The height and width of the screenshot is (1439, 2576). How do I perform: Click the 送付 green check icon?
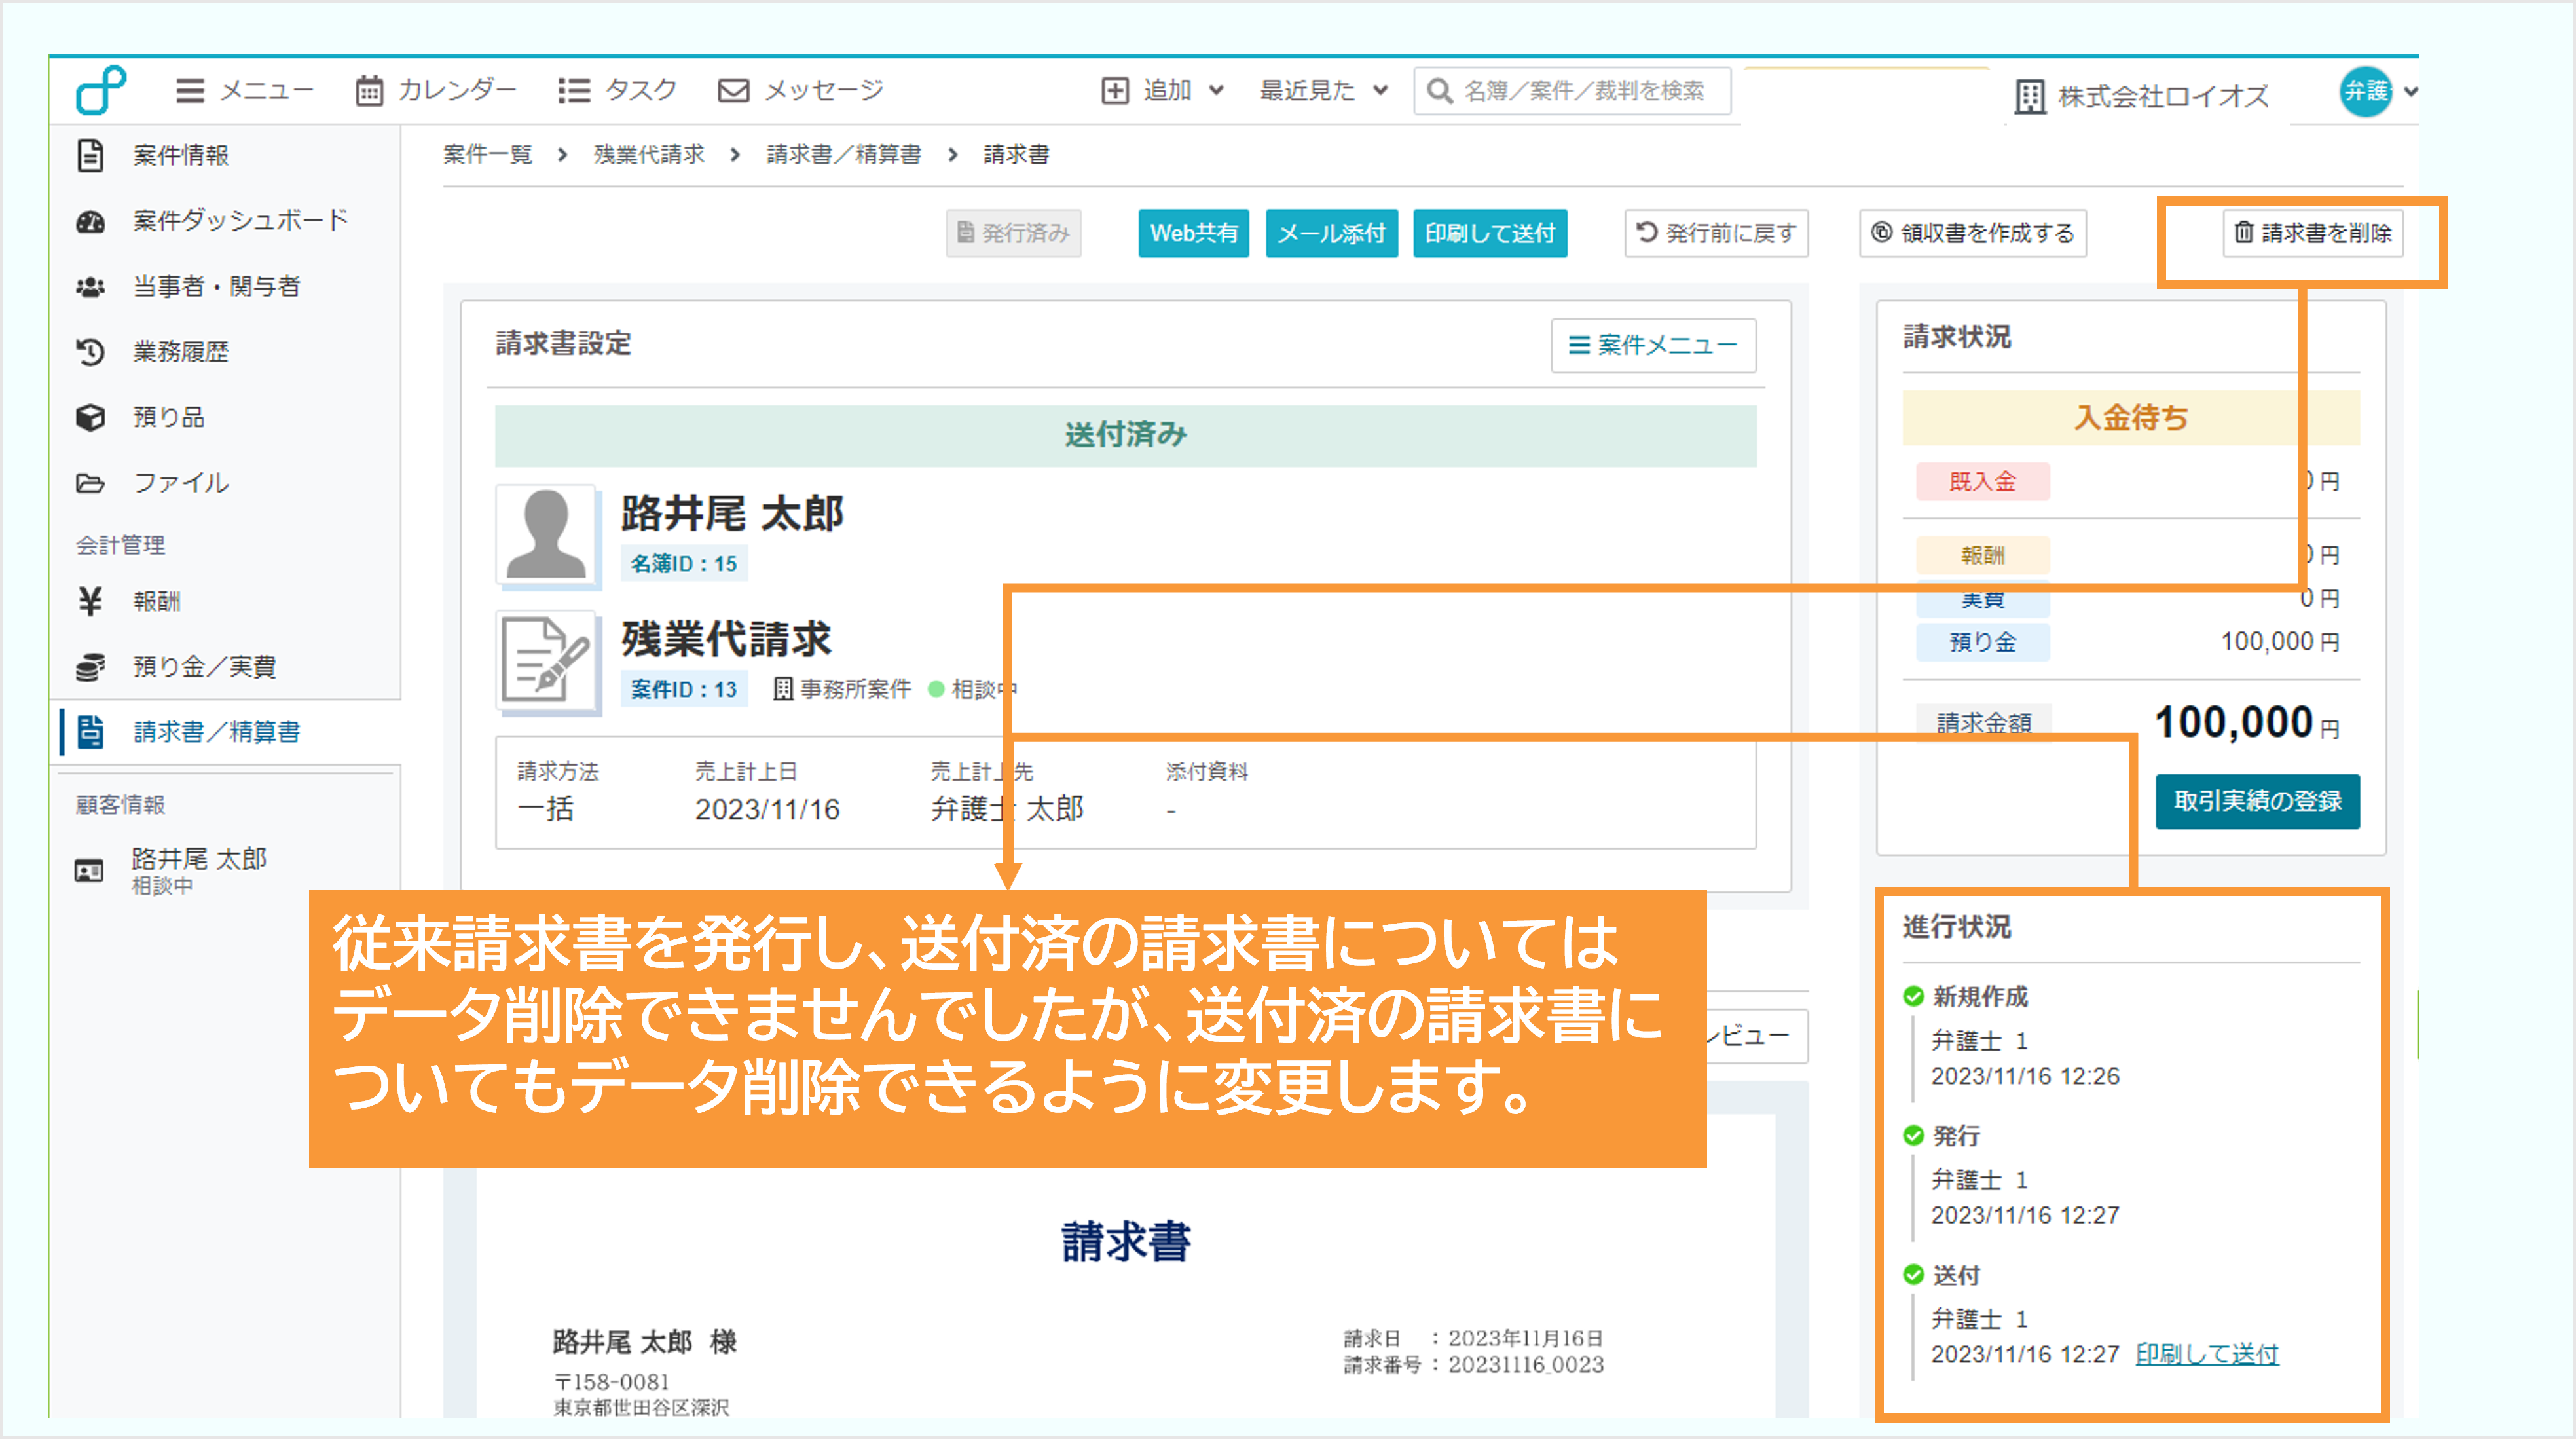coord(1913,1274)
